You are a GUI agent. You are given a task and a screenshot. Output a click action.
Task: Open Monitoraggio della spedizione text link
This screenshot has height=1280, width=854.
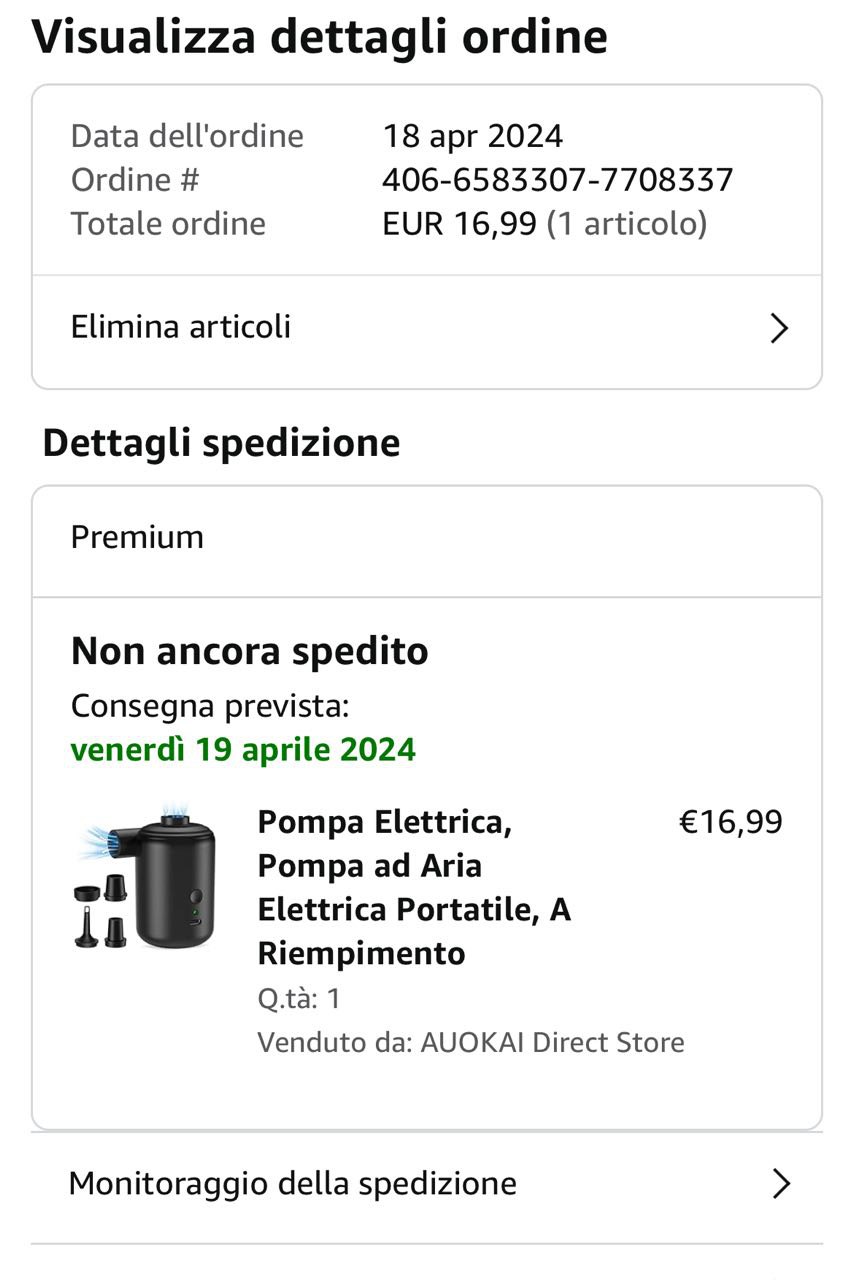pos(293,1184)
